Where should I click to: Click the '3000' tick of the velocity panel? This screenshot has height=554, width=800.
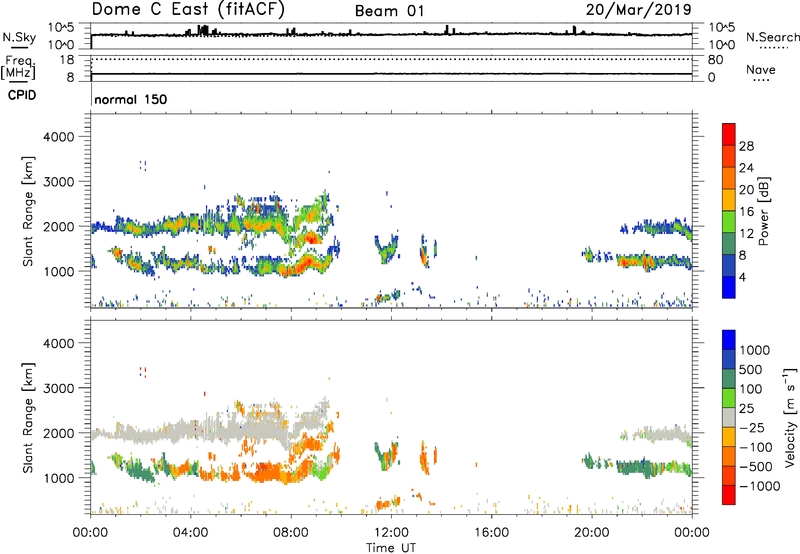coord(58,388)
